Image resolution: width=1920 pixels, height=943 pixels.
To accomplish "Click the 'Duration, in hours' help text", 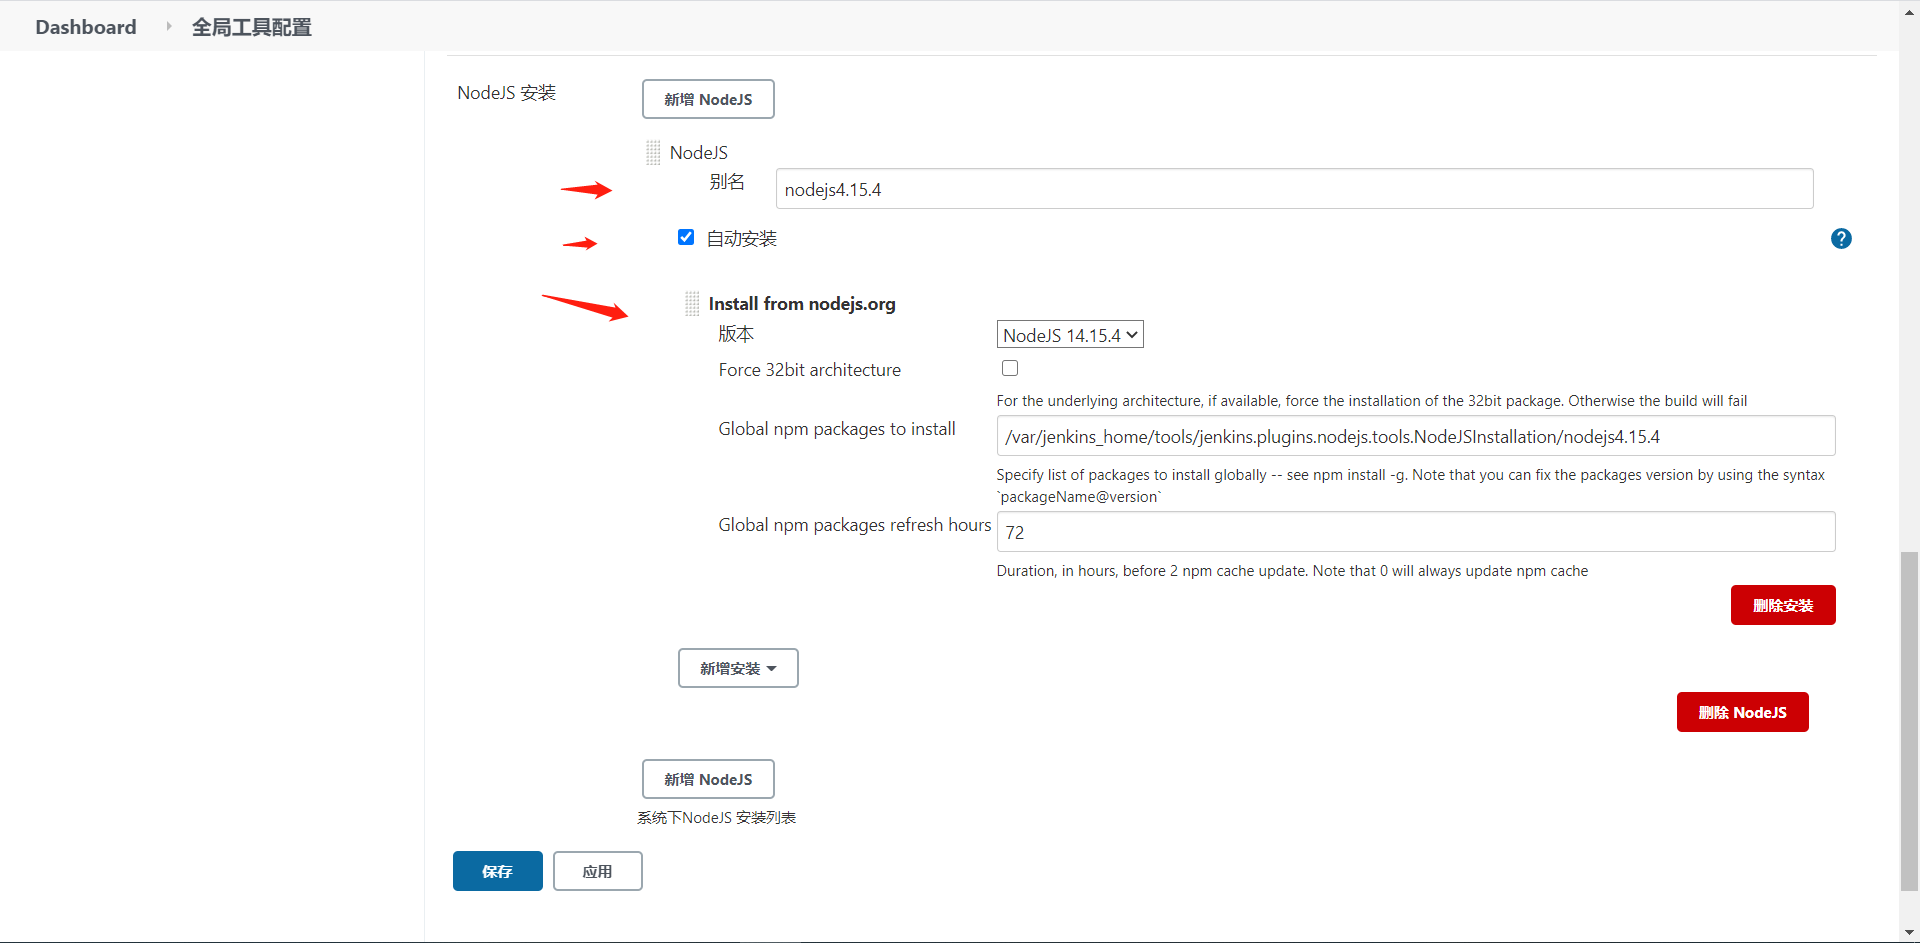I will click(x=1292, y=571).
